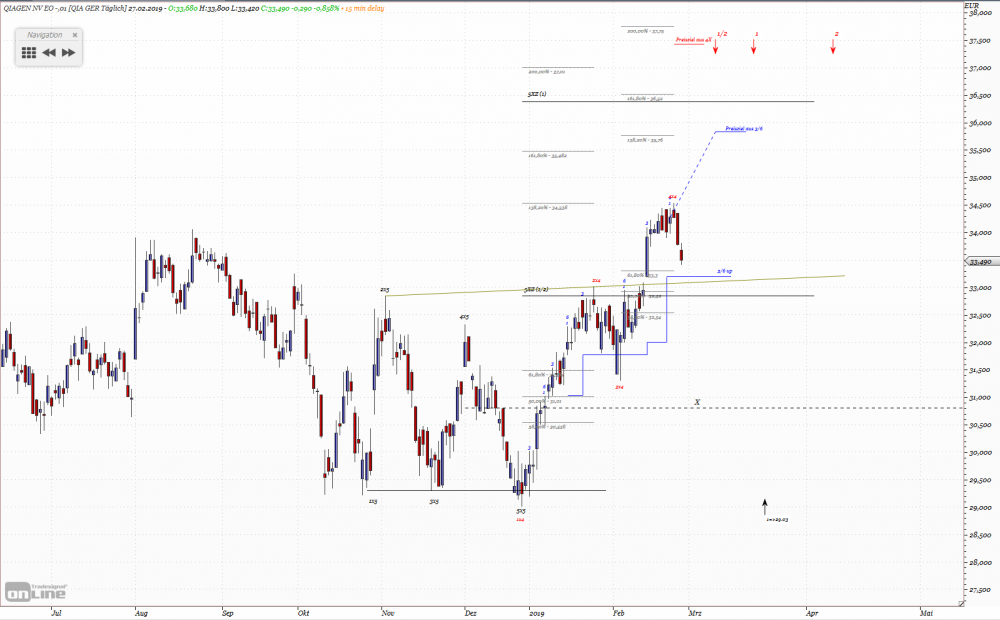Click the EUR currency label above price axis
This screenshot has height=620, width=1000.
[971, 6]
